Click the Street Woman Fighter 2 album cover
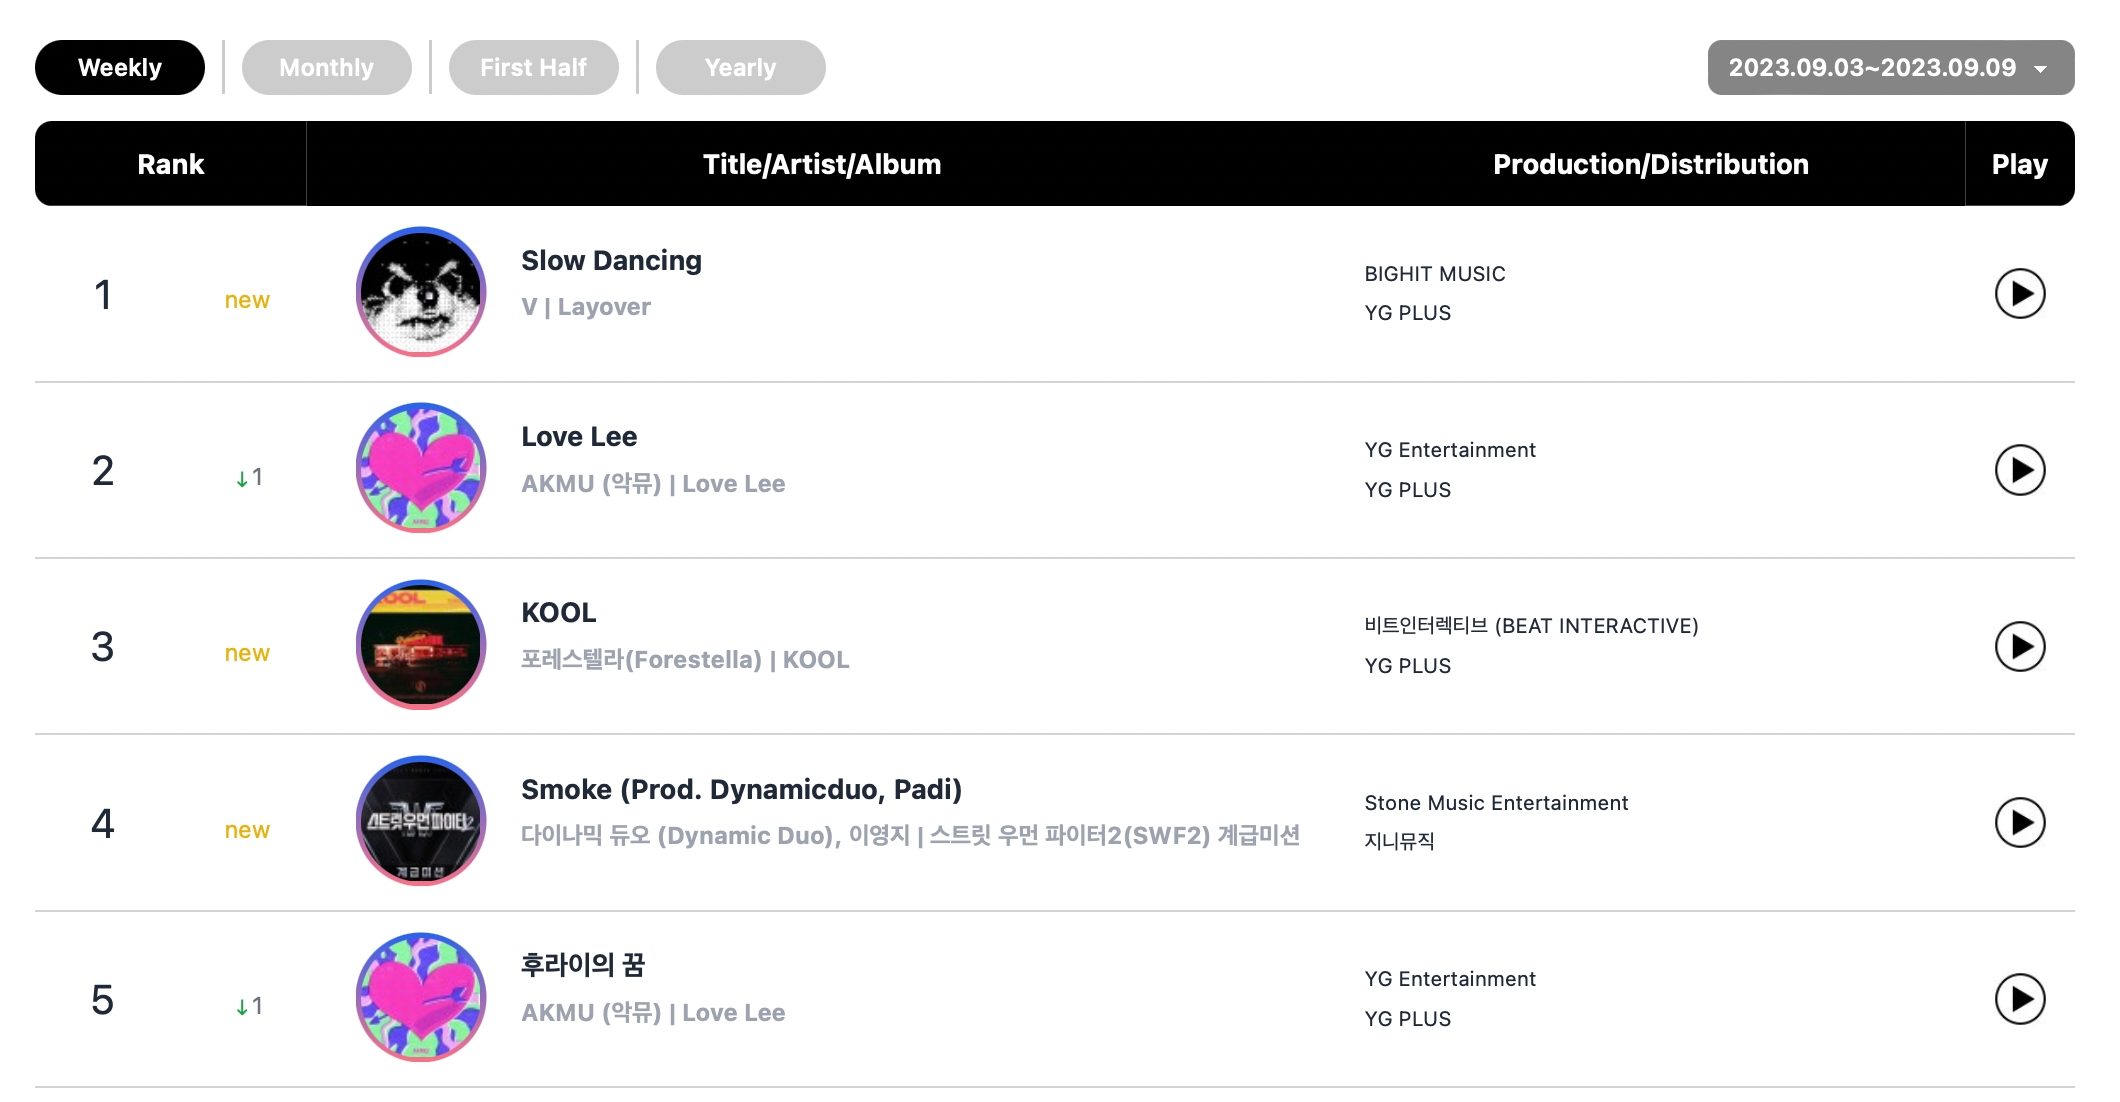The height and width of the screenshot is (1102, 2120). [421, 821]
